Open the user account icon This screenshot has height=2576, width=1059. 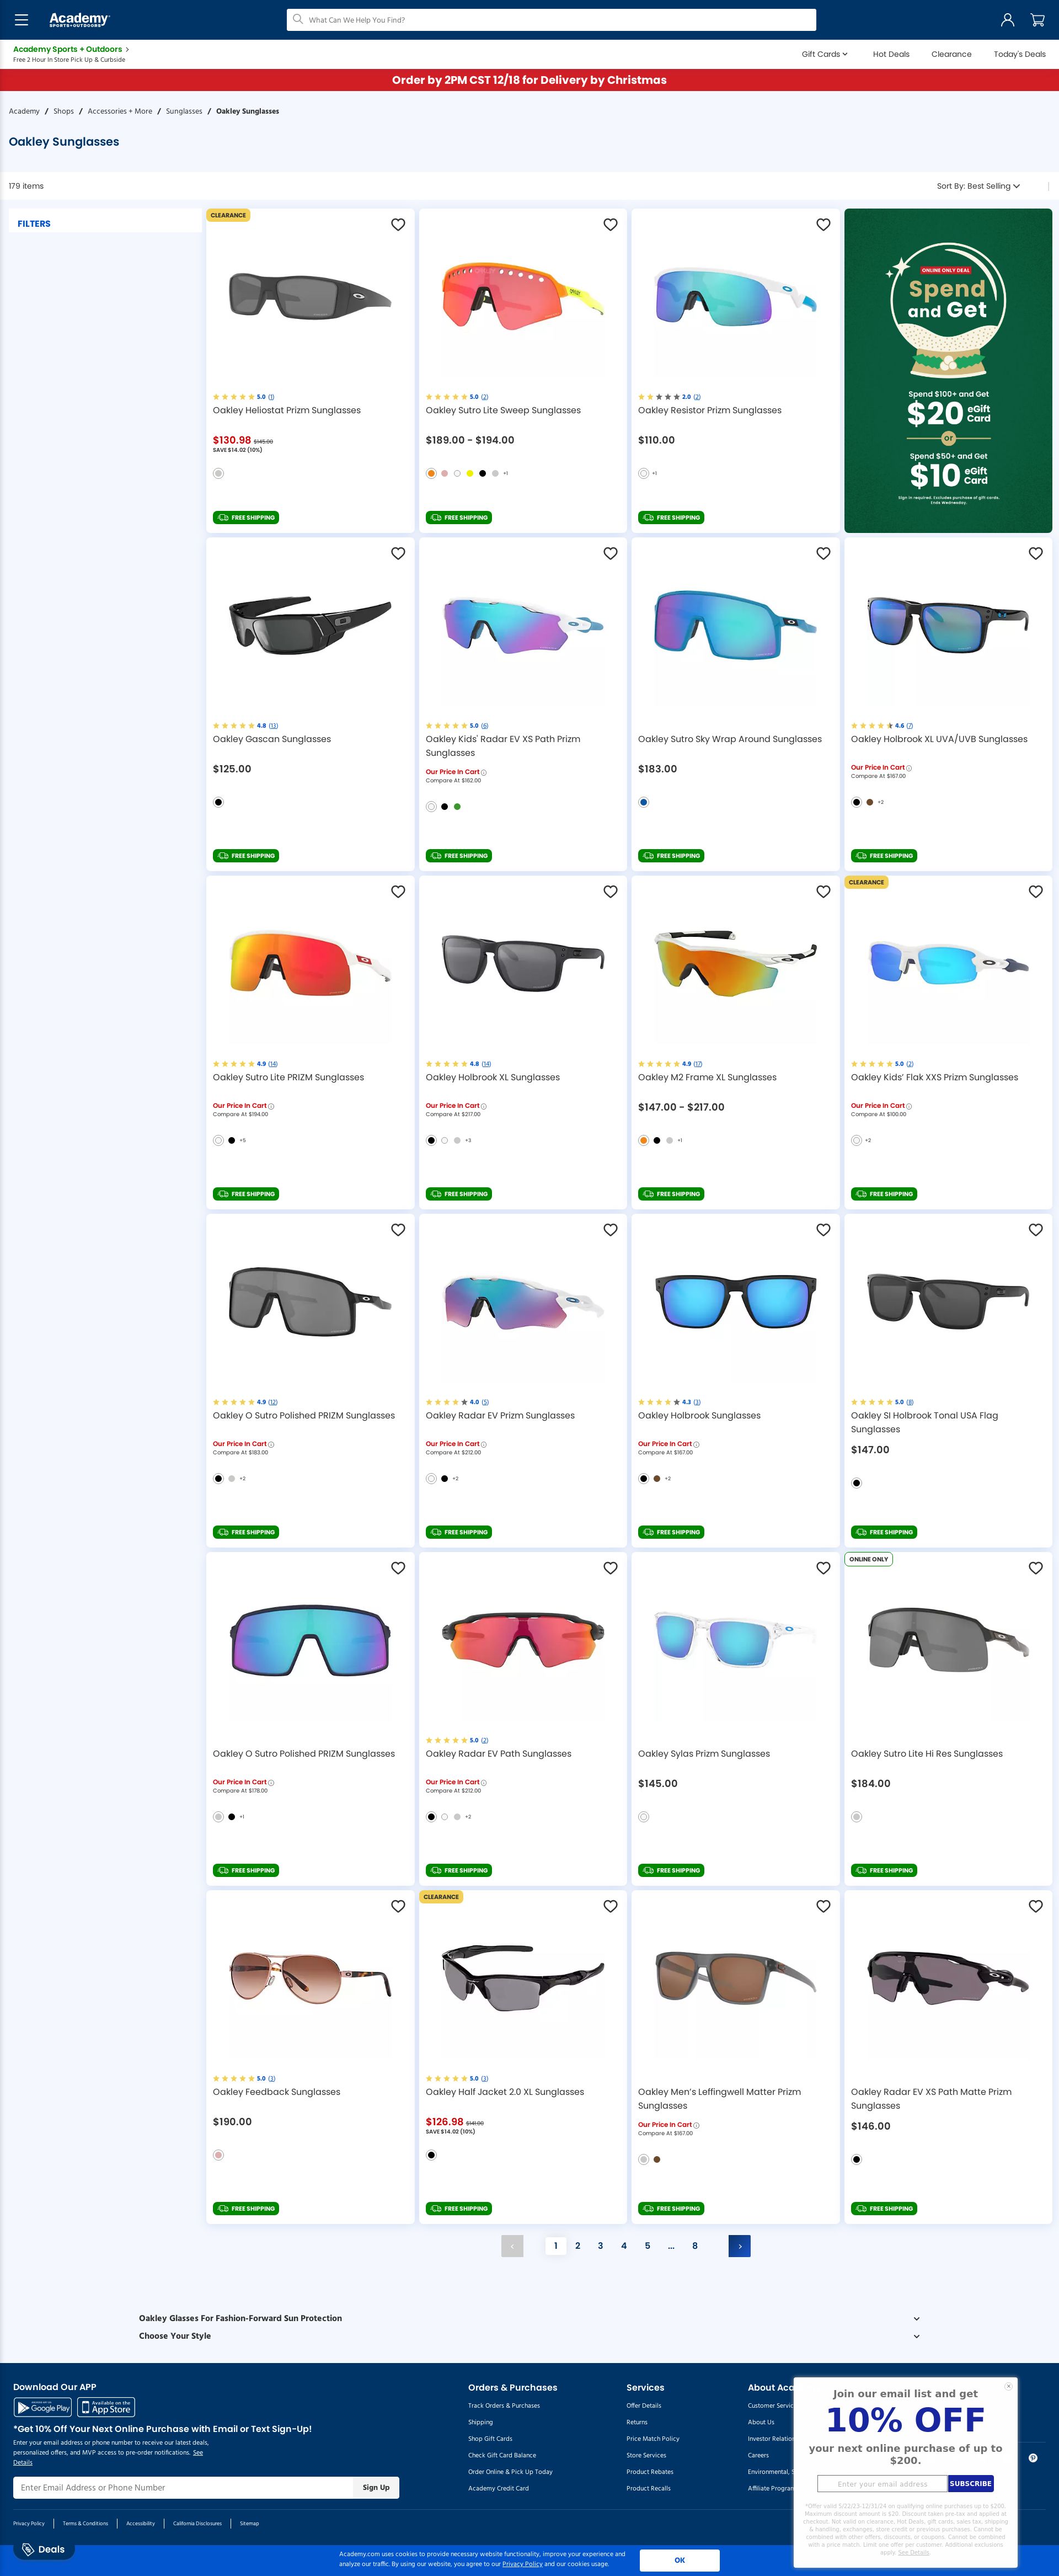1007,20
